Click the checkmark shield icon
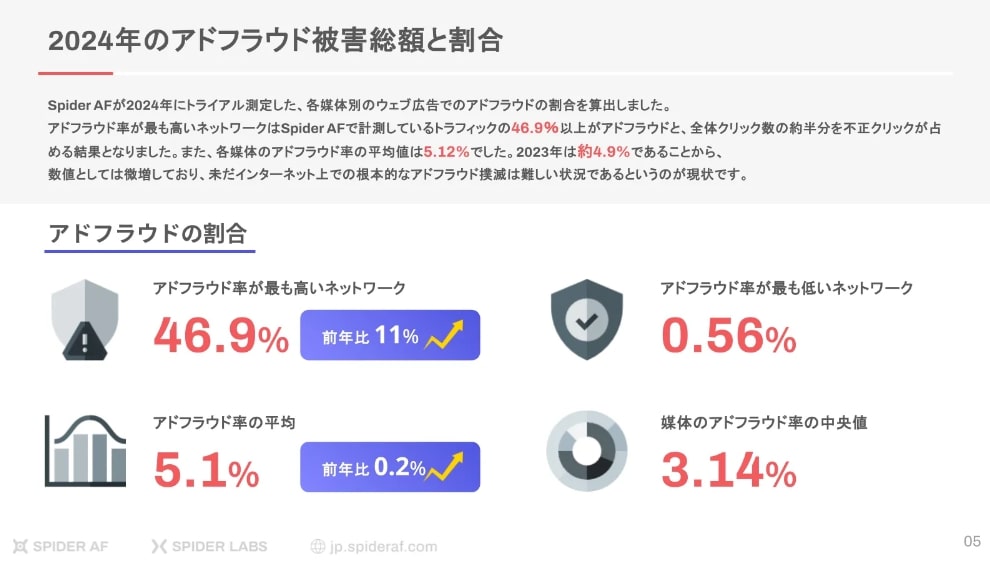Image resolution: width=990 pixels, height=561 pixels. coord(587,319)
